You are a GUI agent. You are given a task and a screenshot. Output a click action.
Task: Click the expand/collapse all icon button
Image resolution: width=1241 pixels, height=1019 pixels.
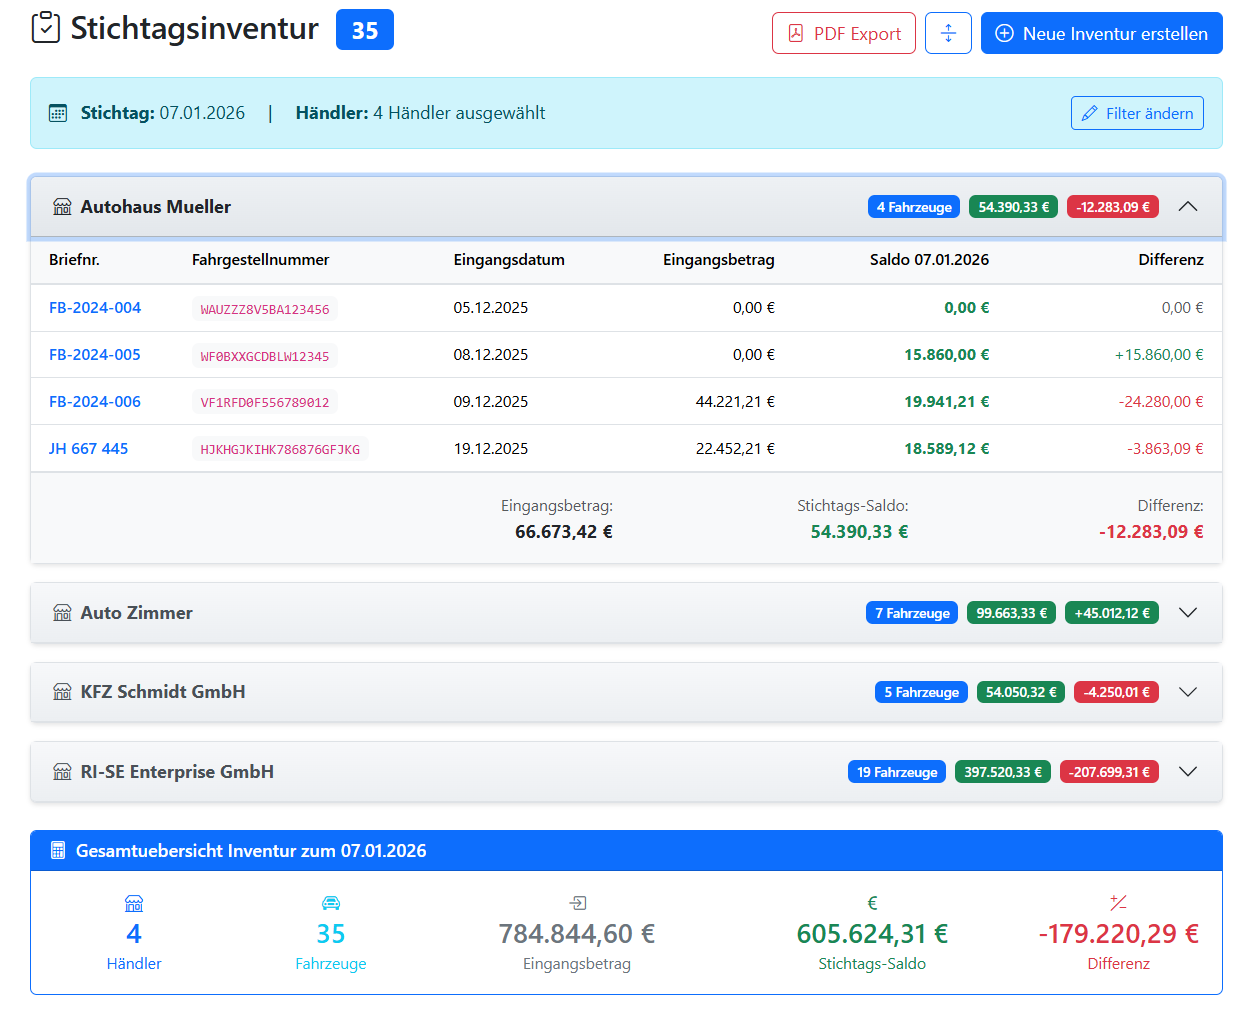coord(948,33)
